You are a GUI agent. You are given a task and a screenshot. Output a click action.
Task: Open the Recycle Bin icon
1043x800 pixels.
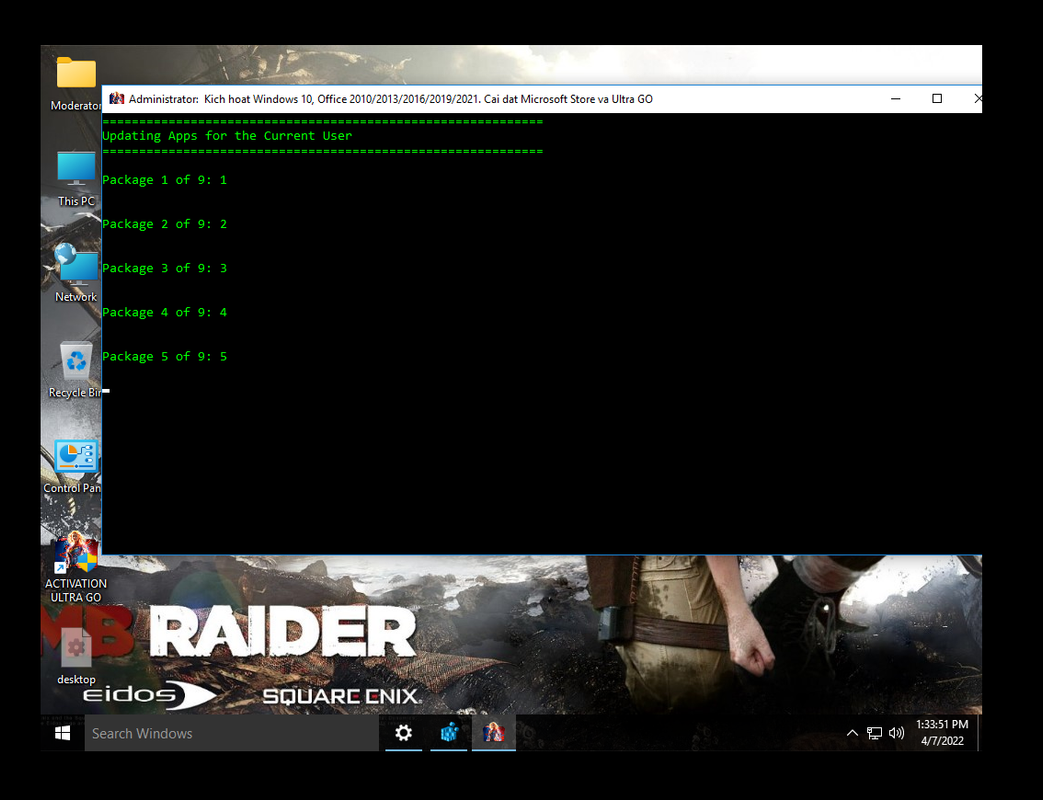(75, 370)
